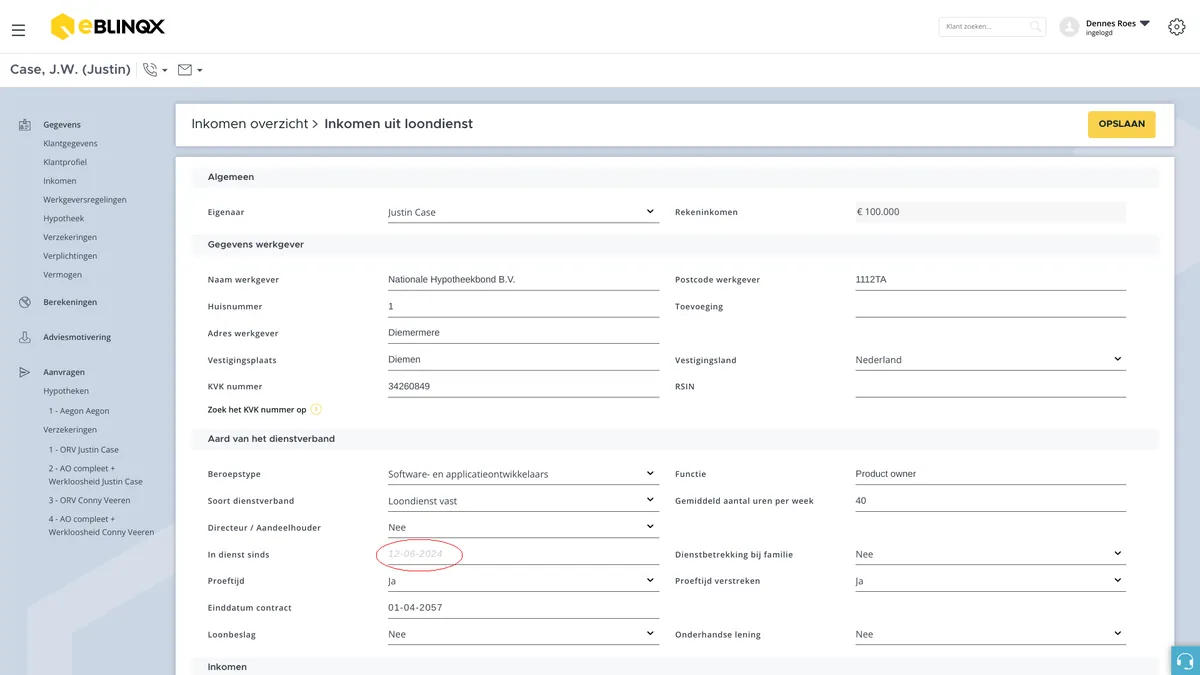
Task: Select Hypotheek in the sidebar
Action: (64, 218)
